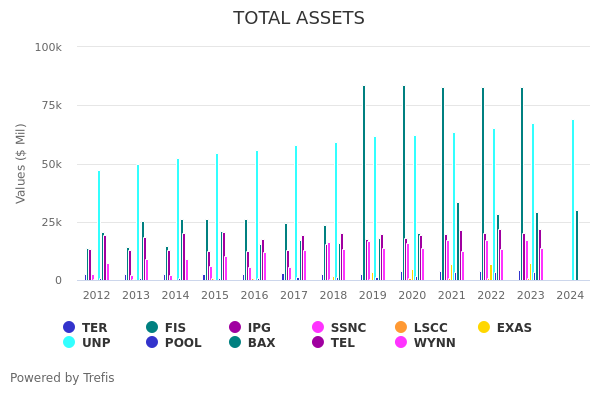This screenshot has width=600, height=400.
Task: Click the orange LSCC legend dot
Action: point(401,327)
